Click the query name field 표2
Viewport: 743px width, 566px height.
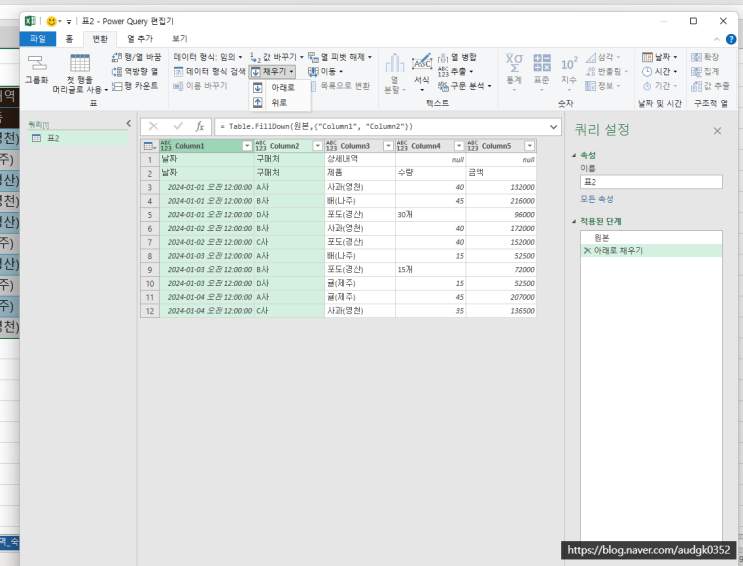pyautogui.click(x=650, y=182)
